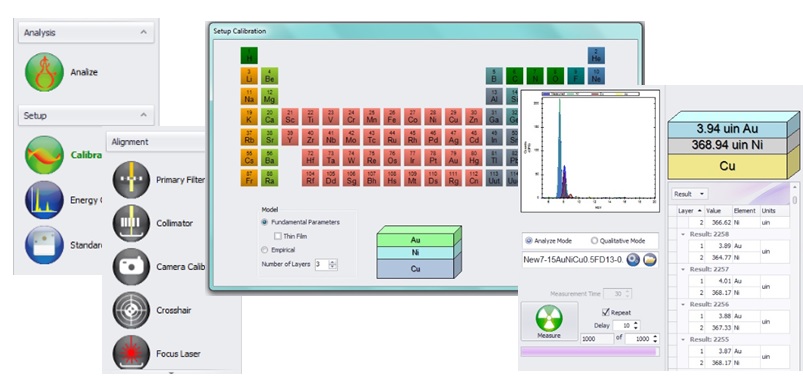Select the Primary Filter alignment icon
The image size is (803, 391).
(131, 180)
